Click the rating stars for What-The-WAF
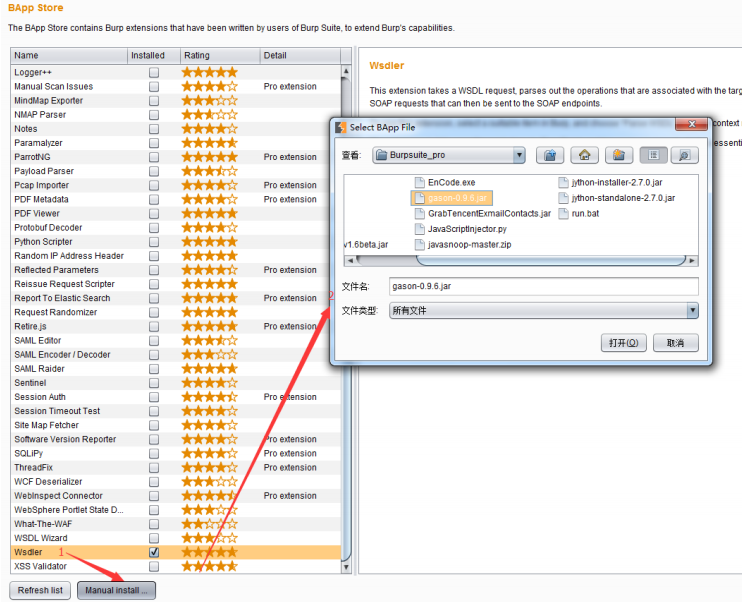The height and width of the screenshot is (602, 742). pyautogui.click(x=210, y=524)
